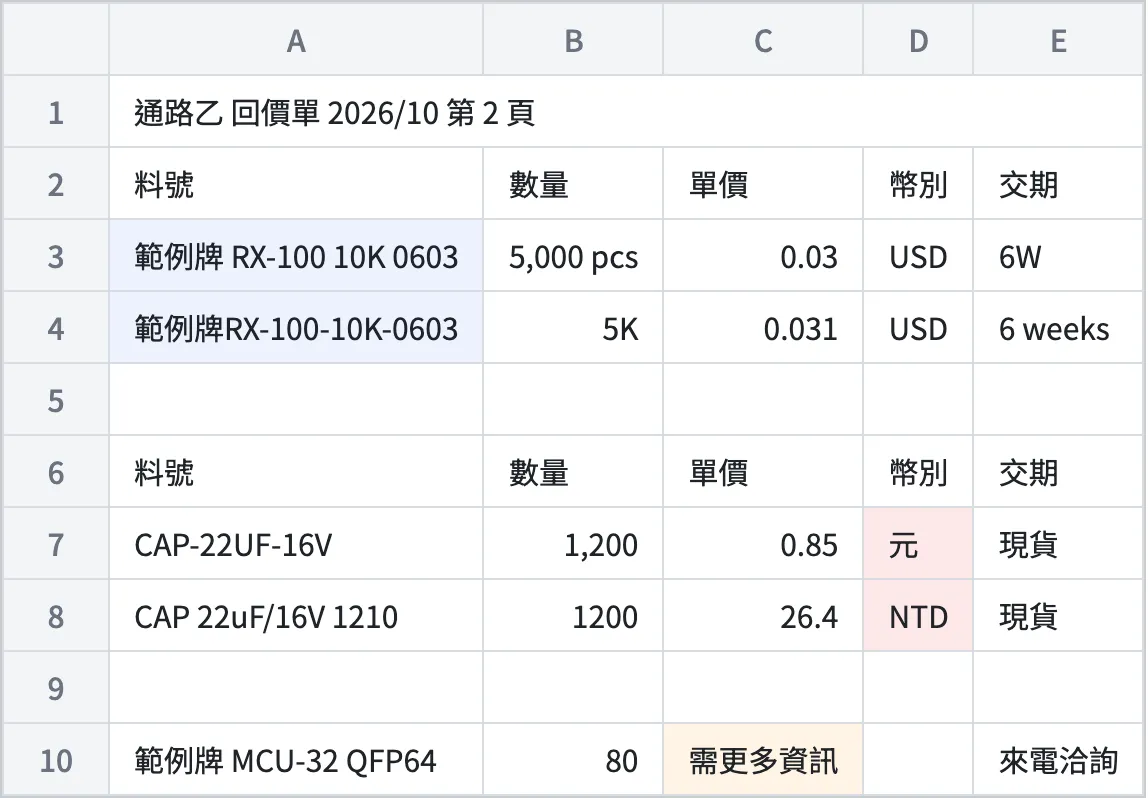Click 數量 header in row 2
Viewport: 1148px width, 798px height.
[x=573, y=183]
